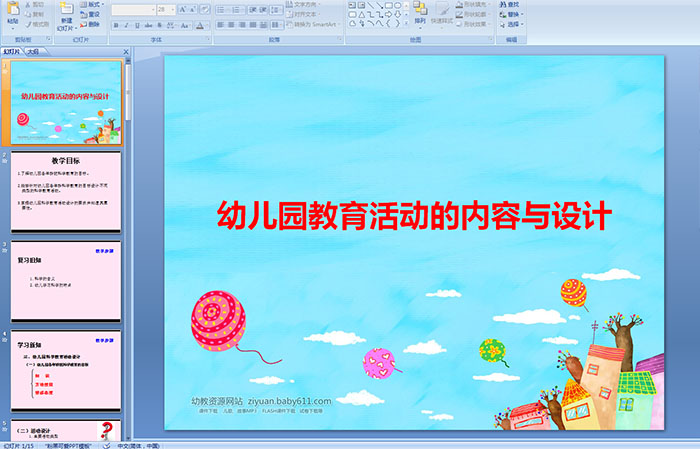Image resolution: width=700 pixels, height=449 pixels.
Task: Decrease font size with the shrink-font icon
Action: click(x=192, y=10)
